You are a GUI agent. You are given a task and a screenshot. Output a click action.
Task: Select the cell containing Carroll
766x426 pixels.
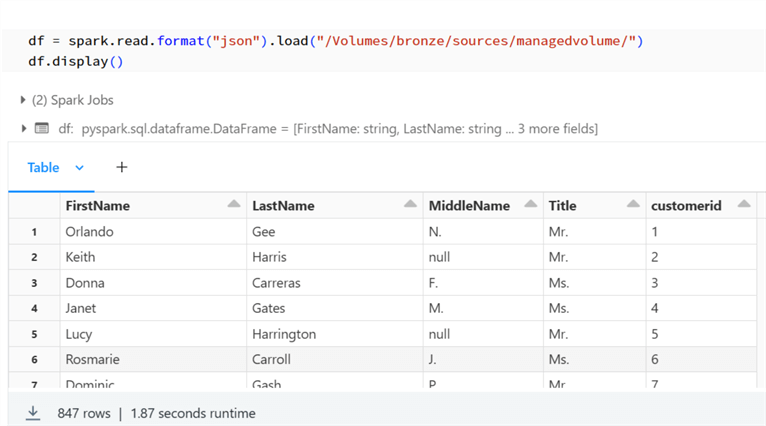point(335,360)
